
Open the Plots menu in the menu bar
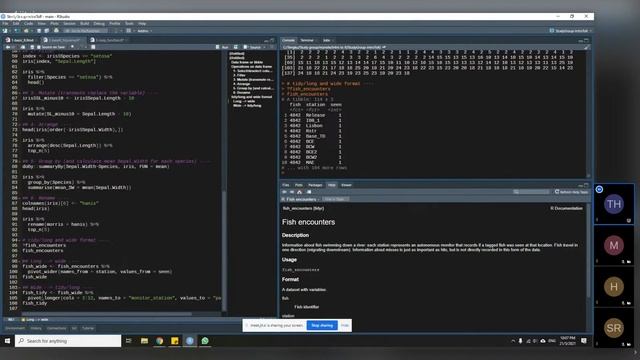pos(54,24)
